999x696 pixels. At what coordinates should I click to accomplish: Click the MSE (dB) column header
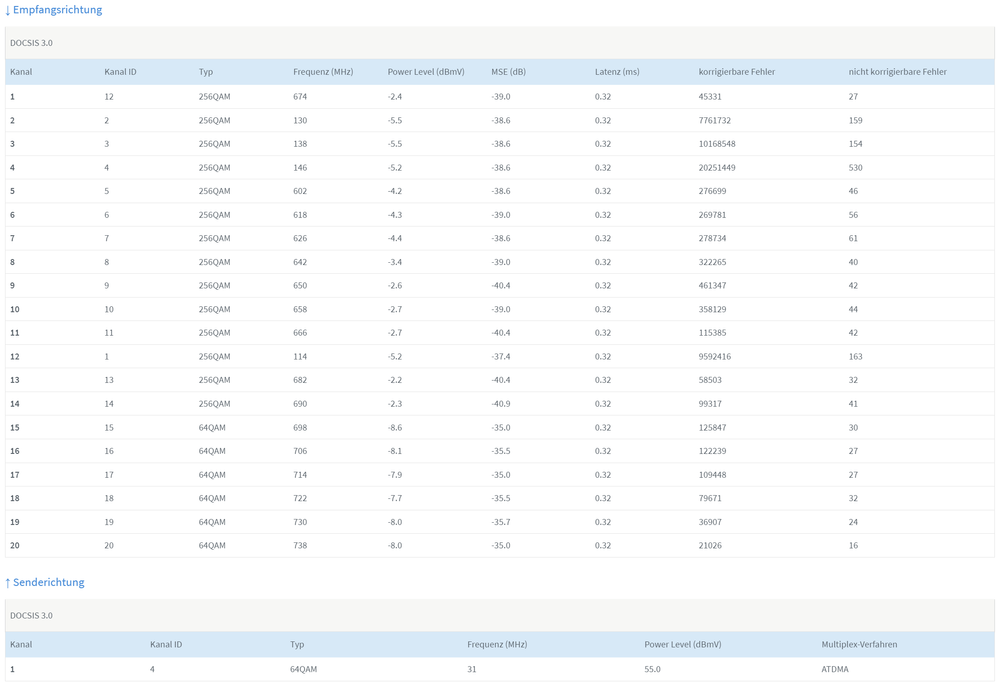point(508,72)
